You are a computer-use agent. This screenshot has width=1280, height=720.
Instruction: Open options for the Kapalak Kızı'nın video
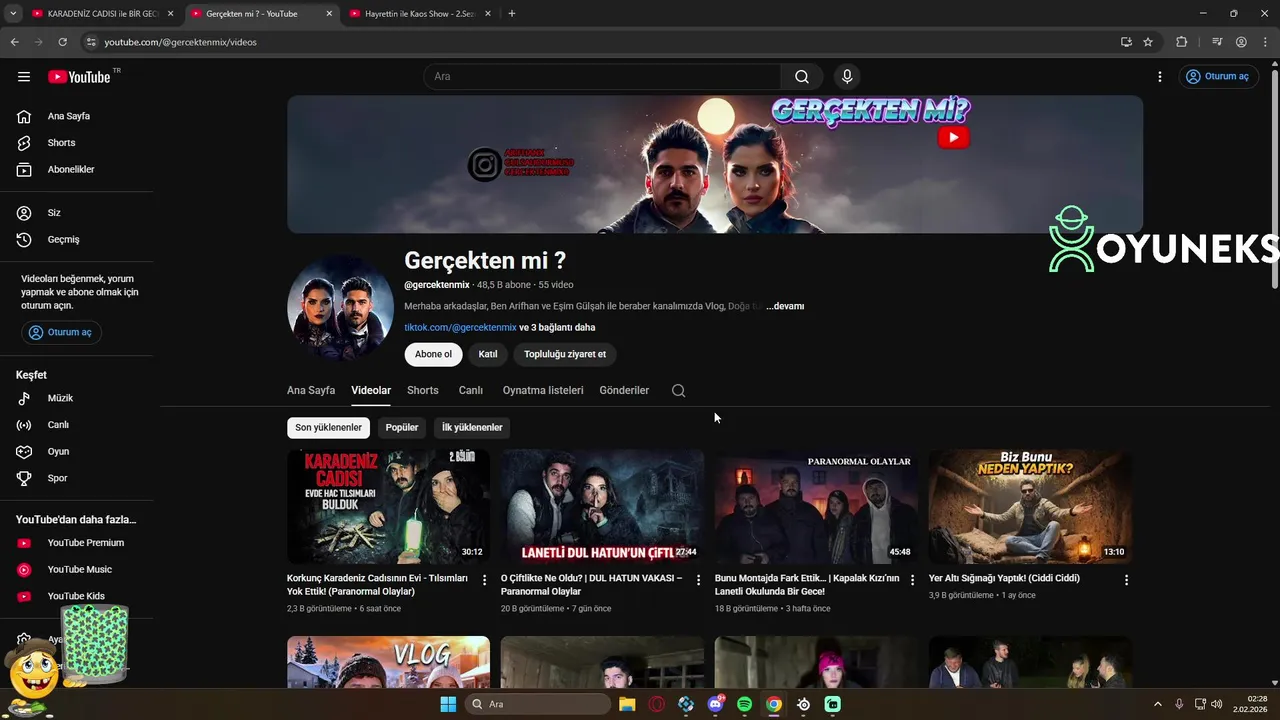coord(912,580)
